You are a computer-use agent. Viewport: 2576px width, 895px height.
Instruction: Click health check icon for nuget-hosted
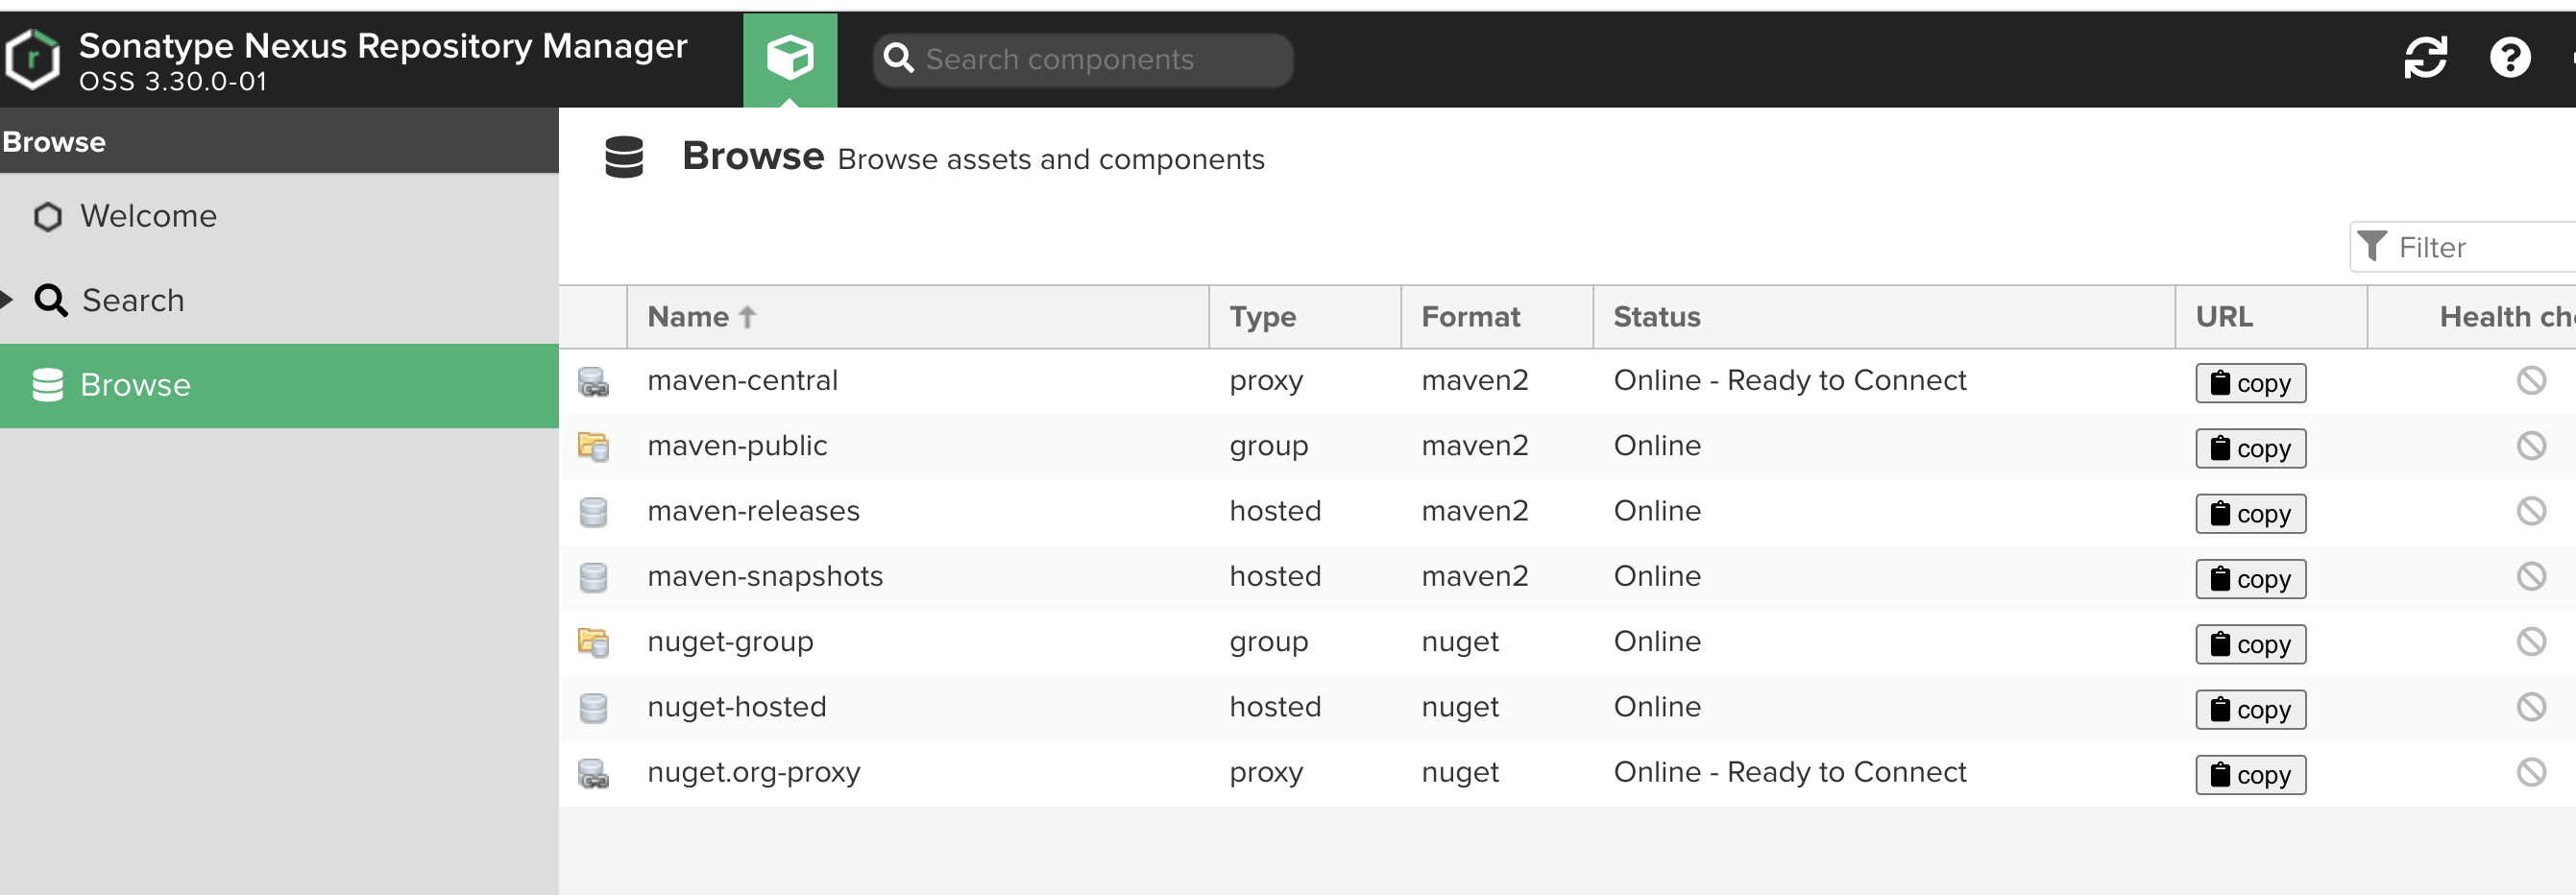coord(2531,707)
